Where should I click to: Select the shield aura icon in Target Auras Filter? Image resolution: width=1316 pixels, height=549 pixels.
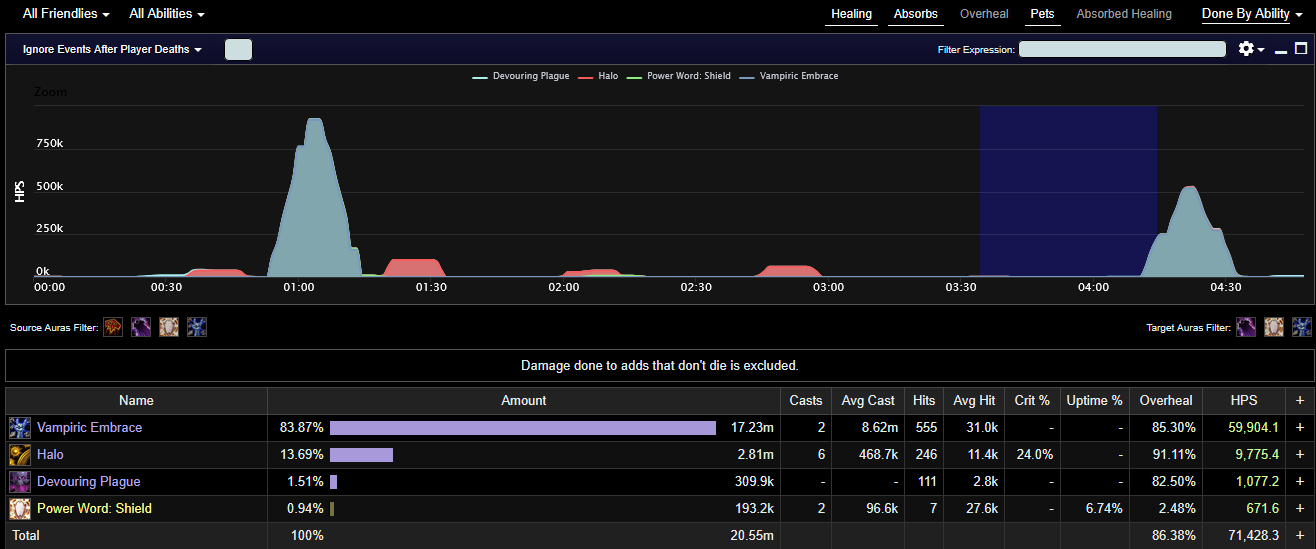coord(1274,327)
